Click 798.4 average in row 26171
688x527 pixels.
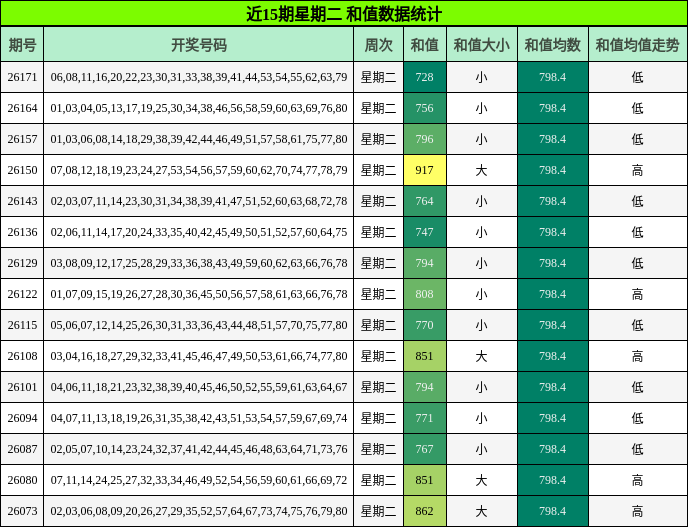(x=552, y=77)
